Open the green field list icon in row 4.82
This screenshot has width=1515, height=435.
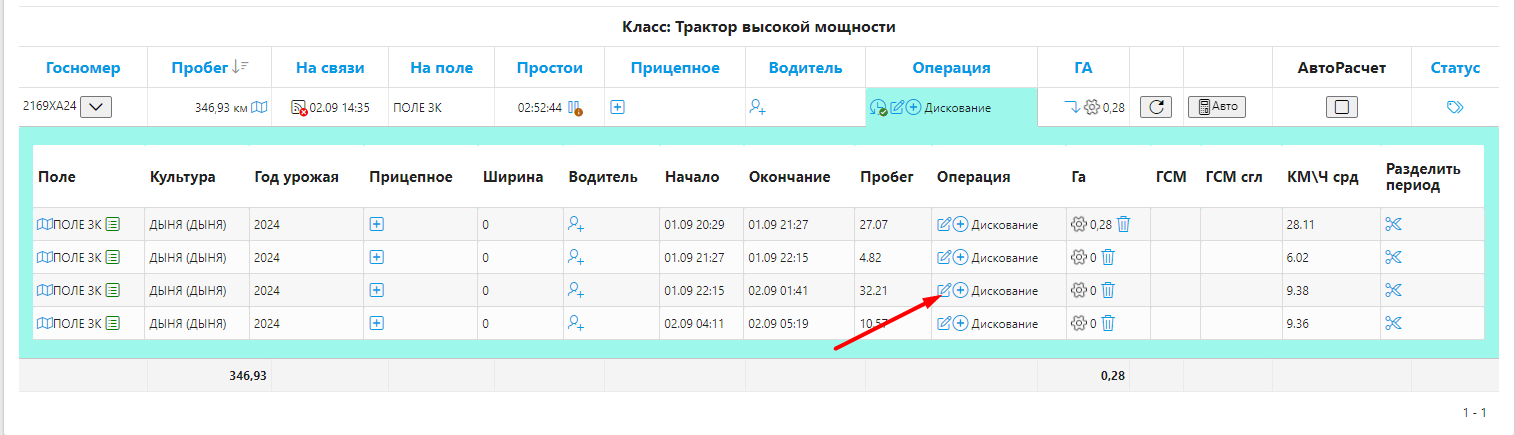[113, 257]
